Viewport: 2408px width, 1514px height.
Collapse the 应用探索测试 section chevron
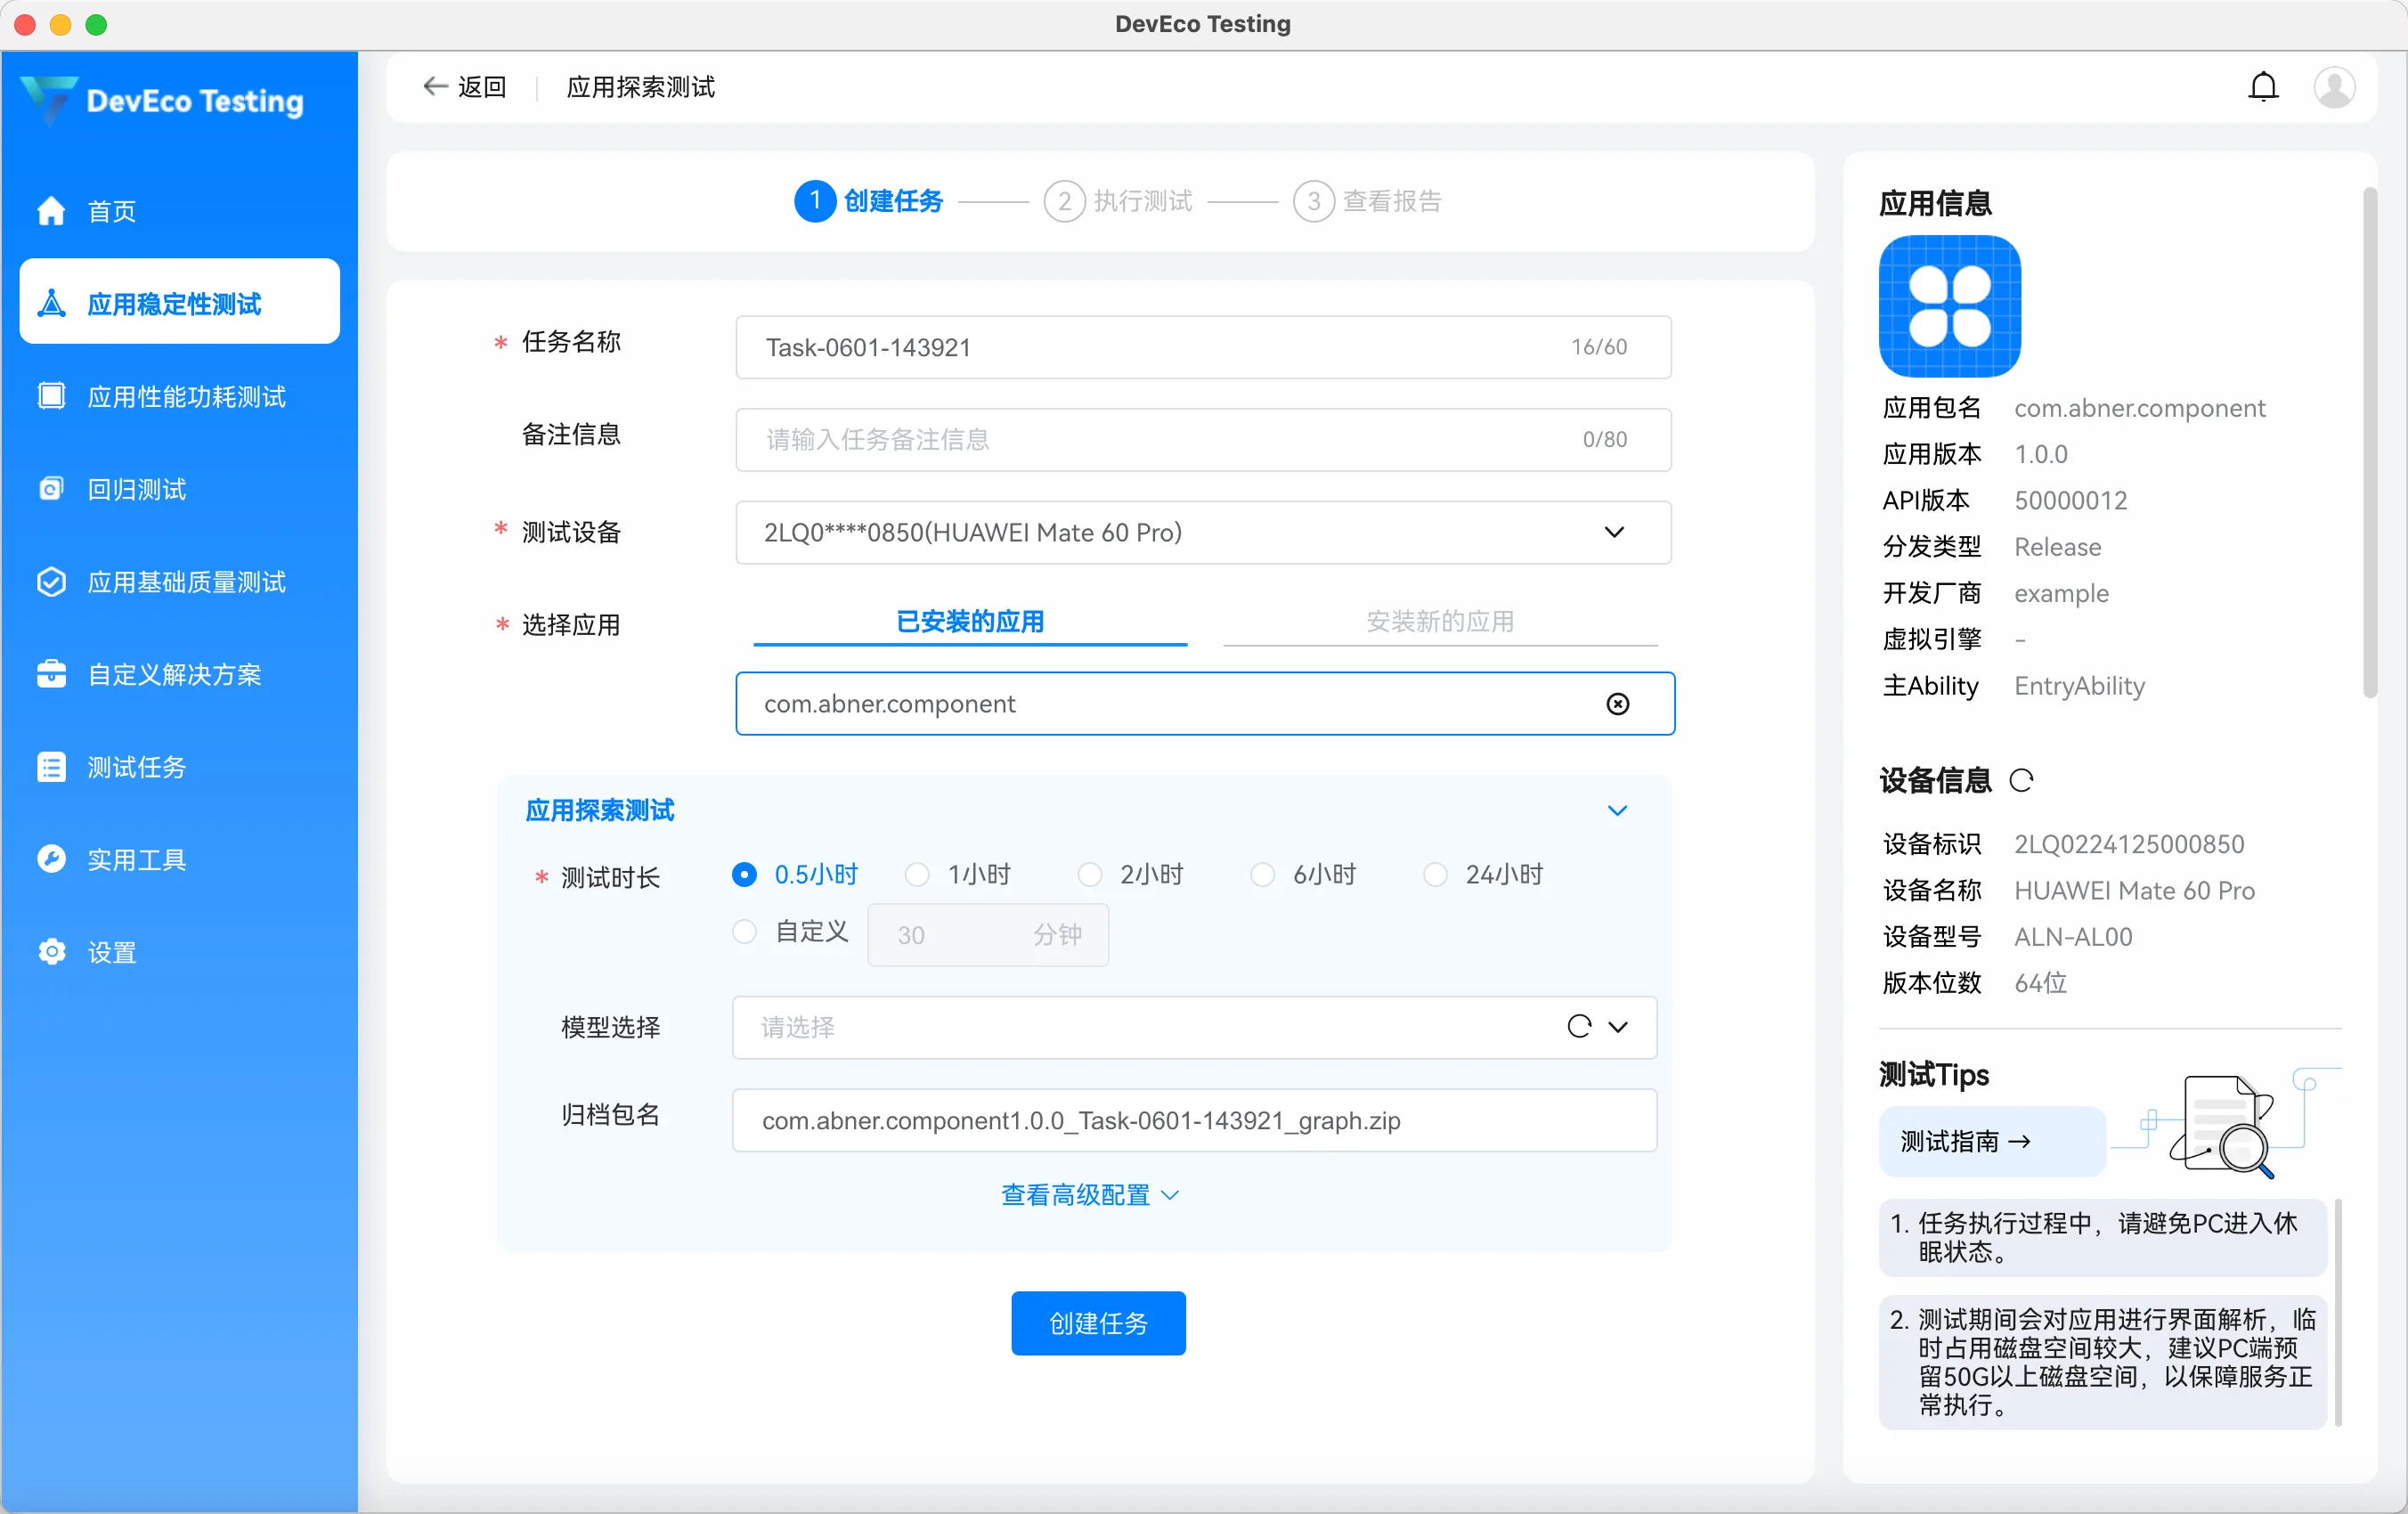pos(1617,811)
